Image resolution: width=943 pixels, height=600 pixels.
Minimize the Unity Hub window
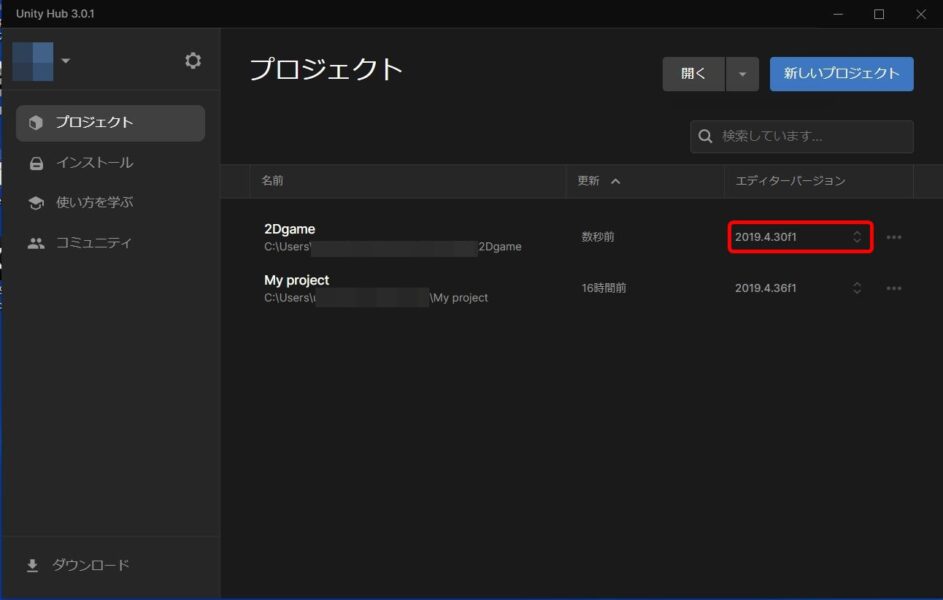(838, 14)
